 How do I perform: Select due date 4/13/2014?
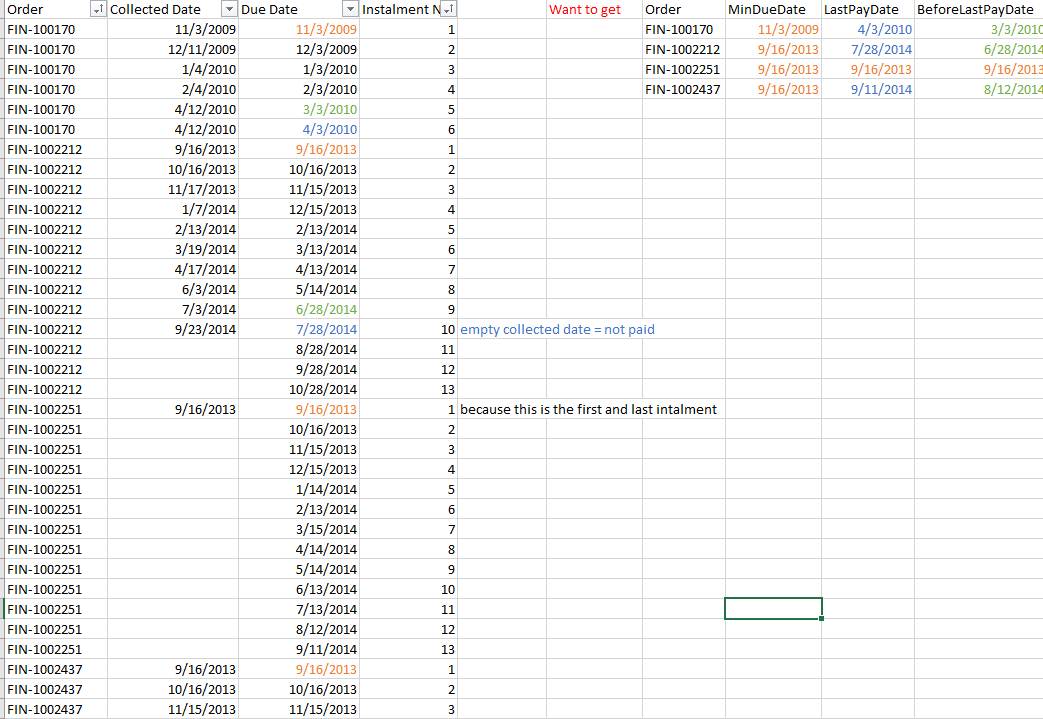pos(299,269)
